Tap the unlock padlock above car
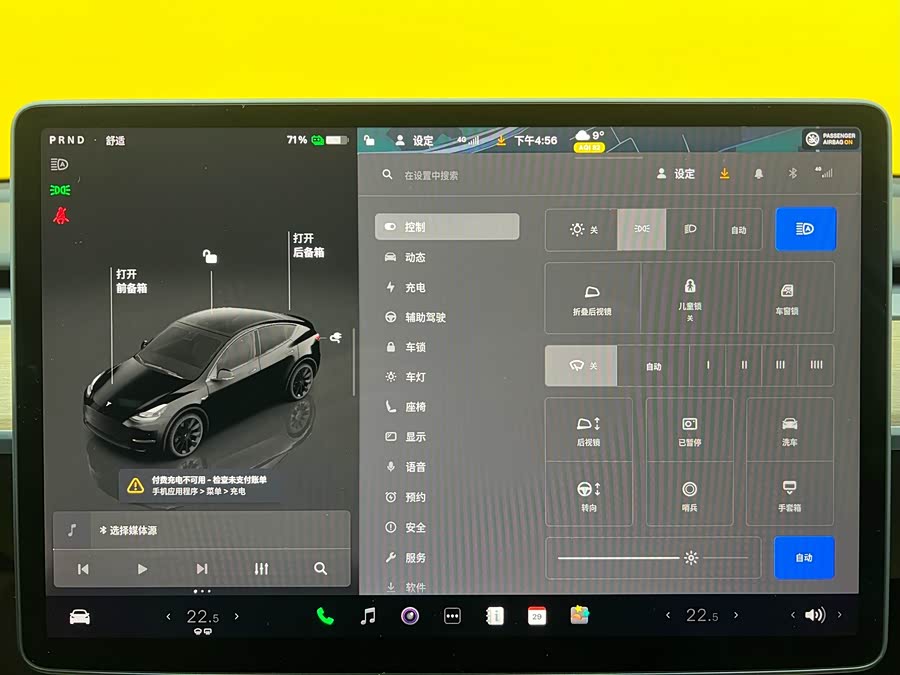This screenshot has height=675, width=900. tap(210, 256)
